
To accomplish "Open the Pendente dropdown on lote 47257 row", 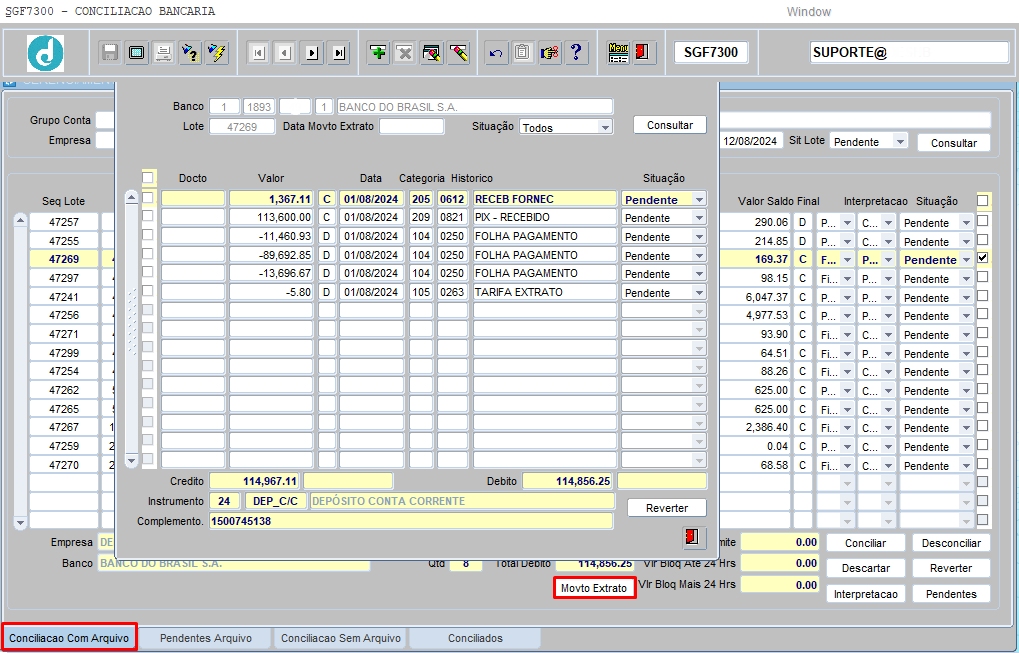I will [966, 223].
